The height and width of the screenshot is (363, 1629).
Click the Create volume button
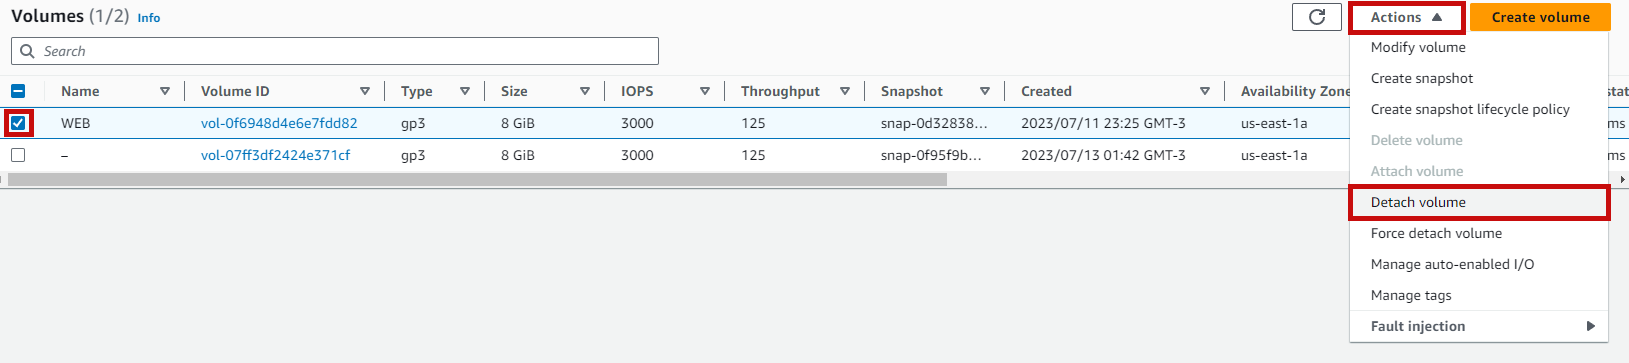tap(1540, 17)
